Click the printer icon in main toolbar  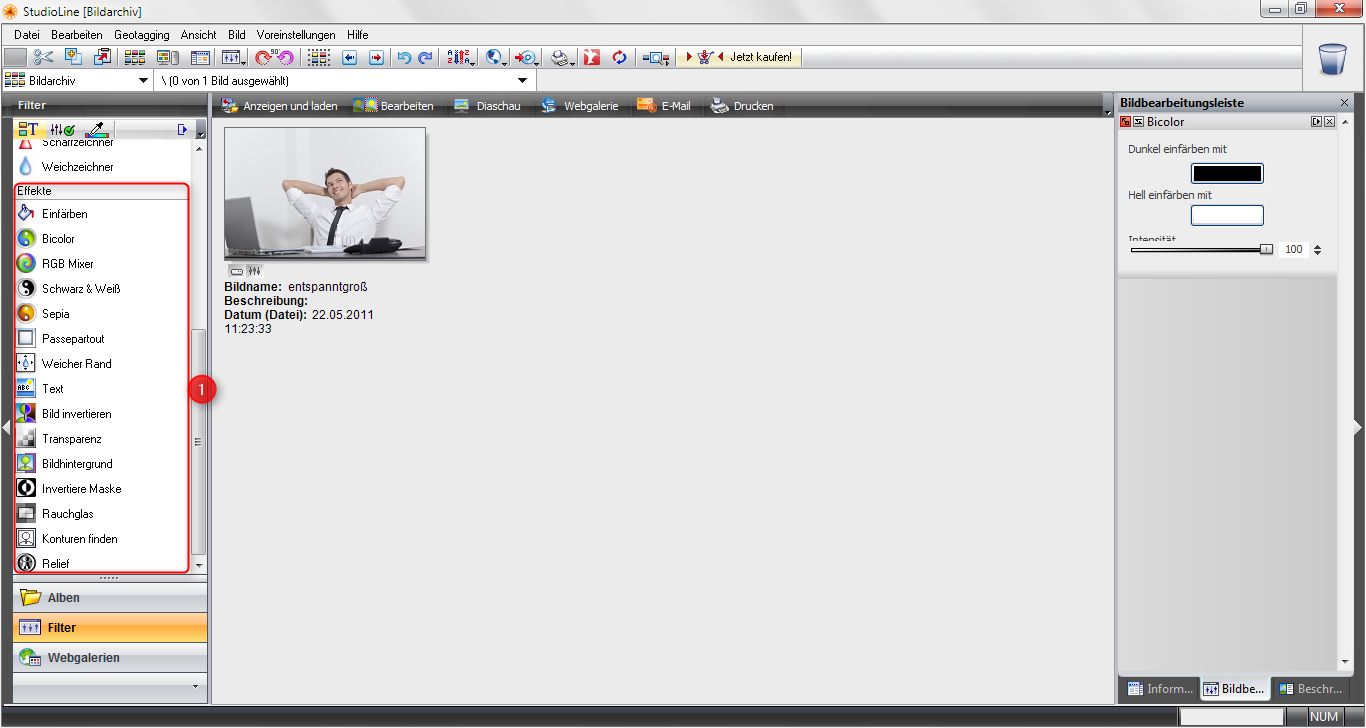[561, 58]
